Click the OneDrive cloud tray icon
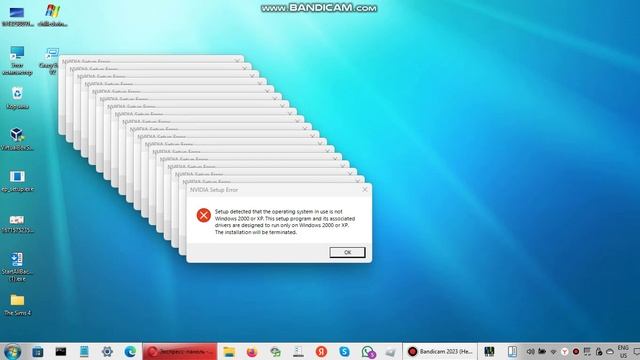The image size is (640, 360). pyautogui.click(x=610, y=351)
